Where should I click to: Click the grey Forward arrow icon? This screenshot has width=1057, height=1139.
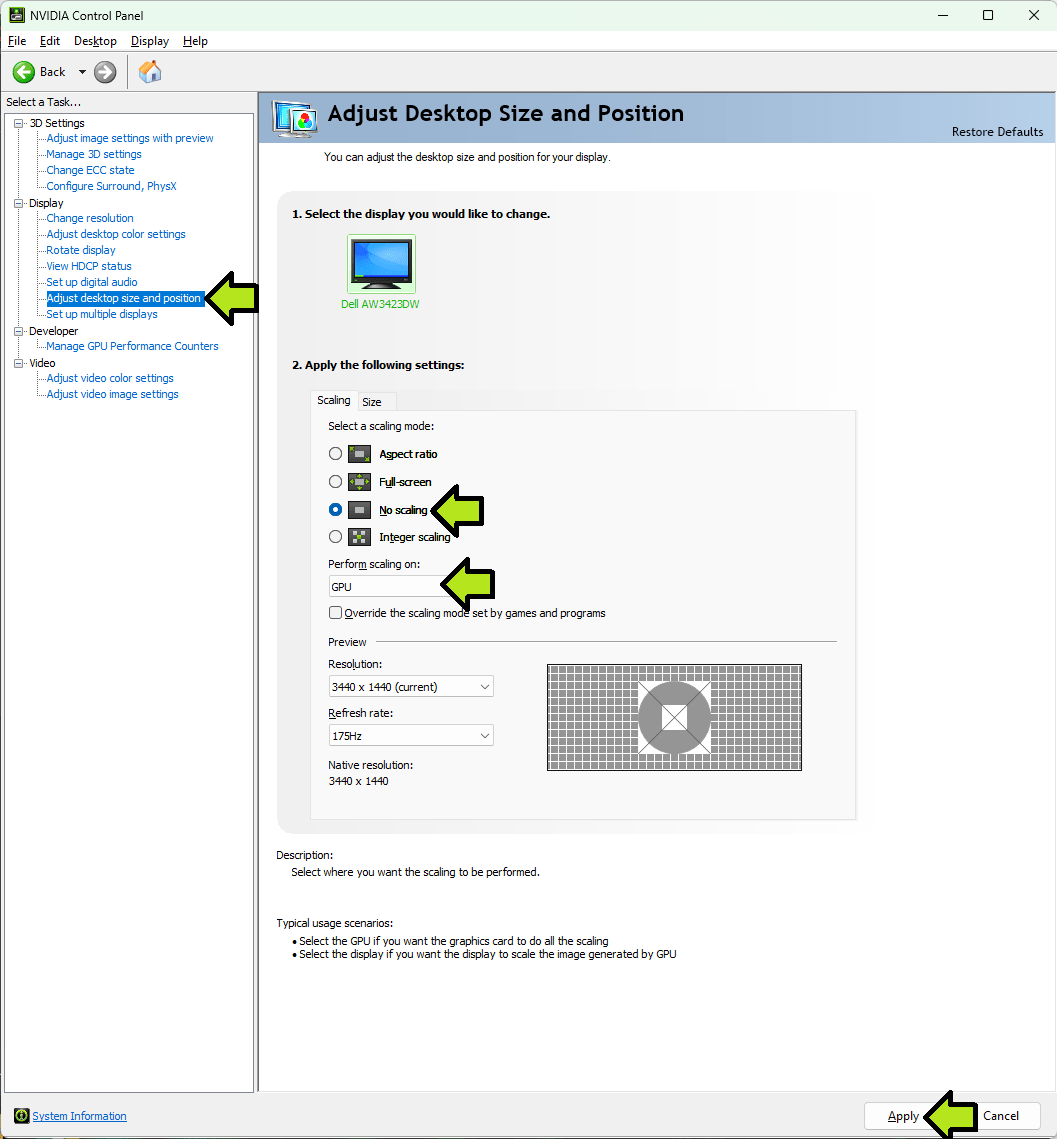105,72
